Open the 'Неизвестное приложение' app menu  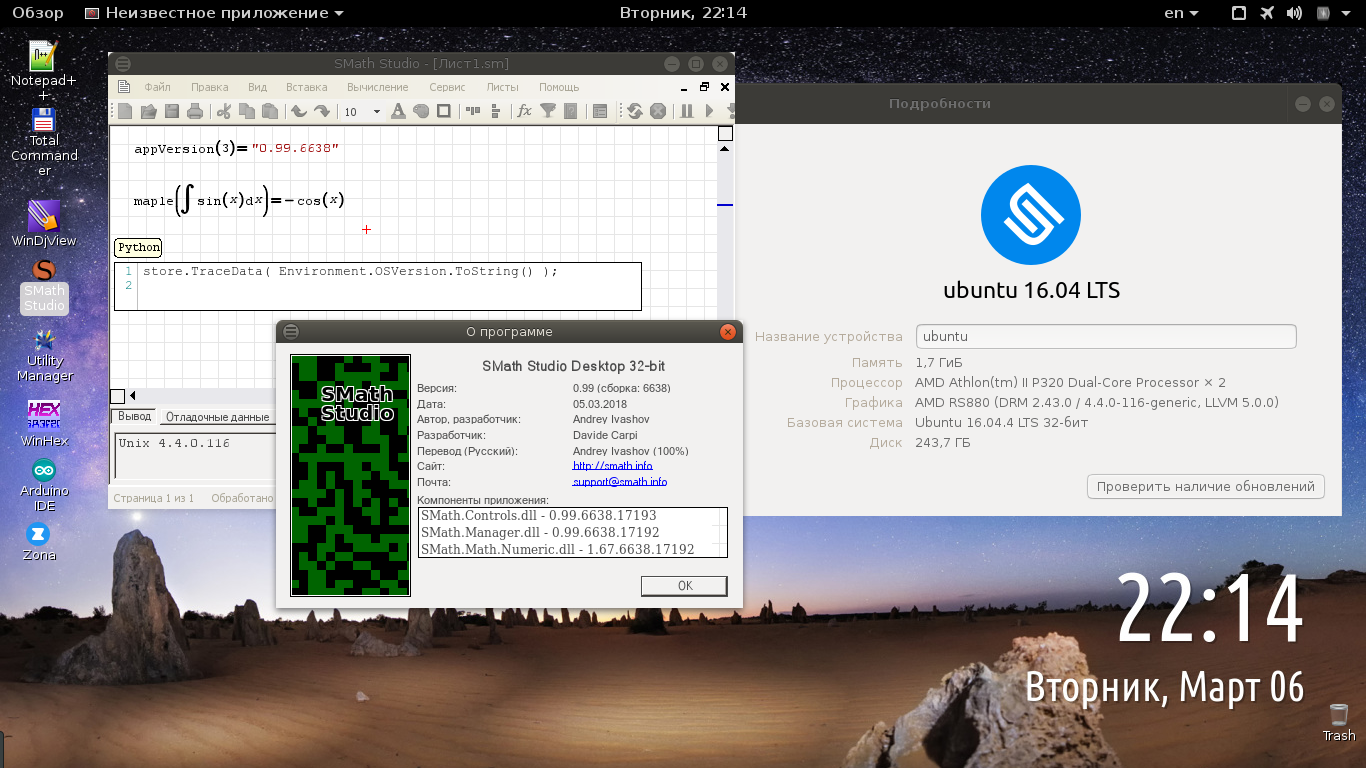(x=214, y=13)
